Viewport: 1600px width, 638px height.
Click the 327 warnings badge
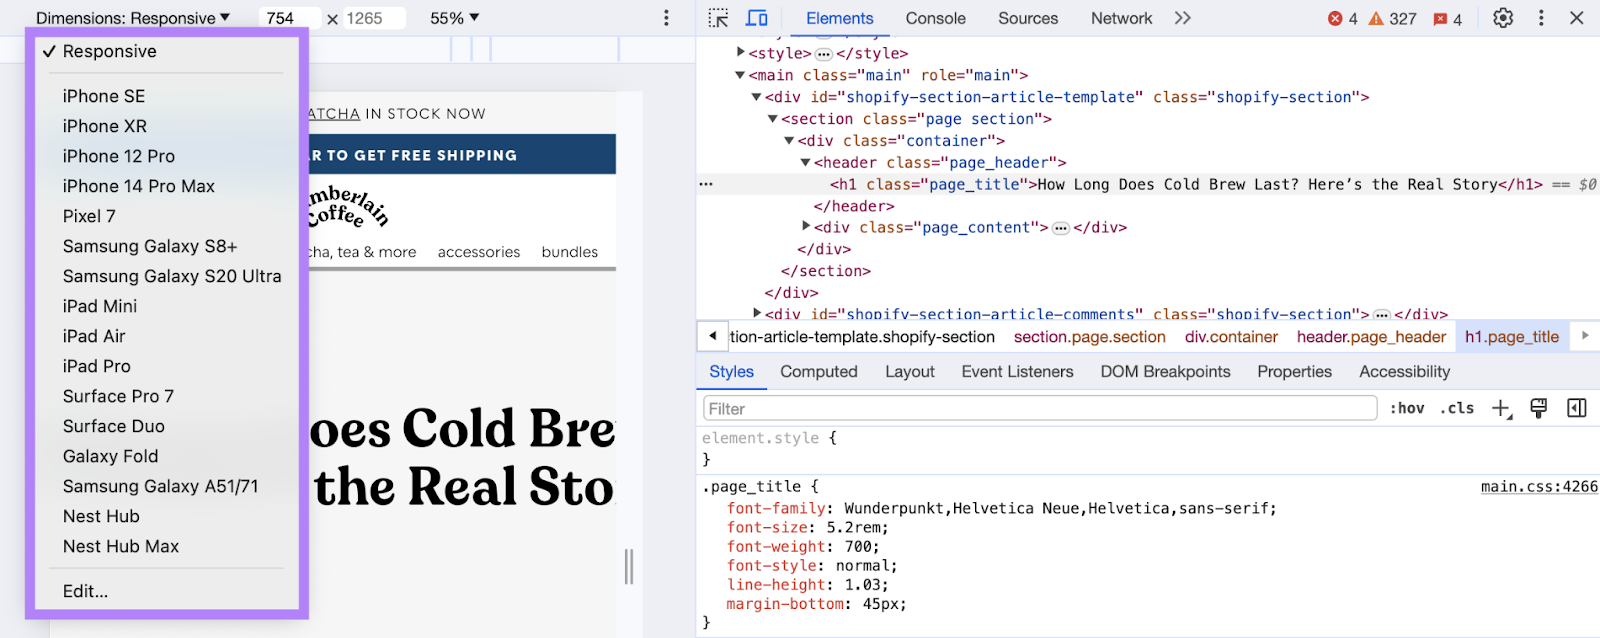(x=1392, y=19)
